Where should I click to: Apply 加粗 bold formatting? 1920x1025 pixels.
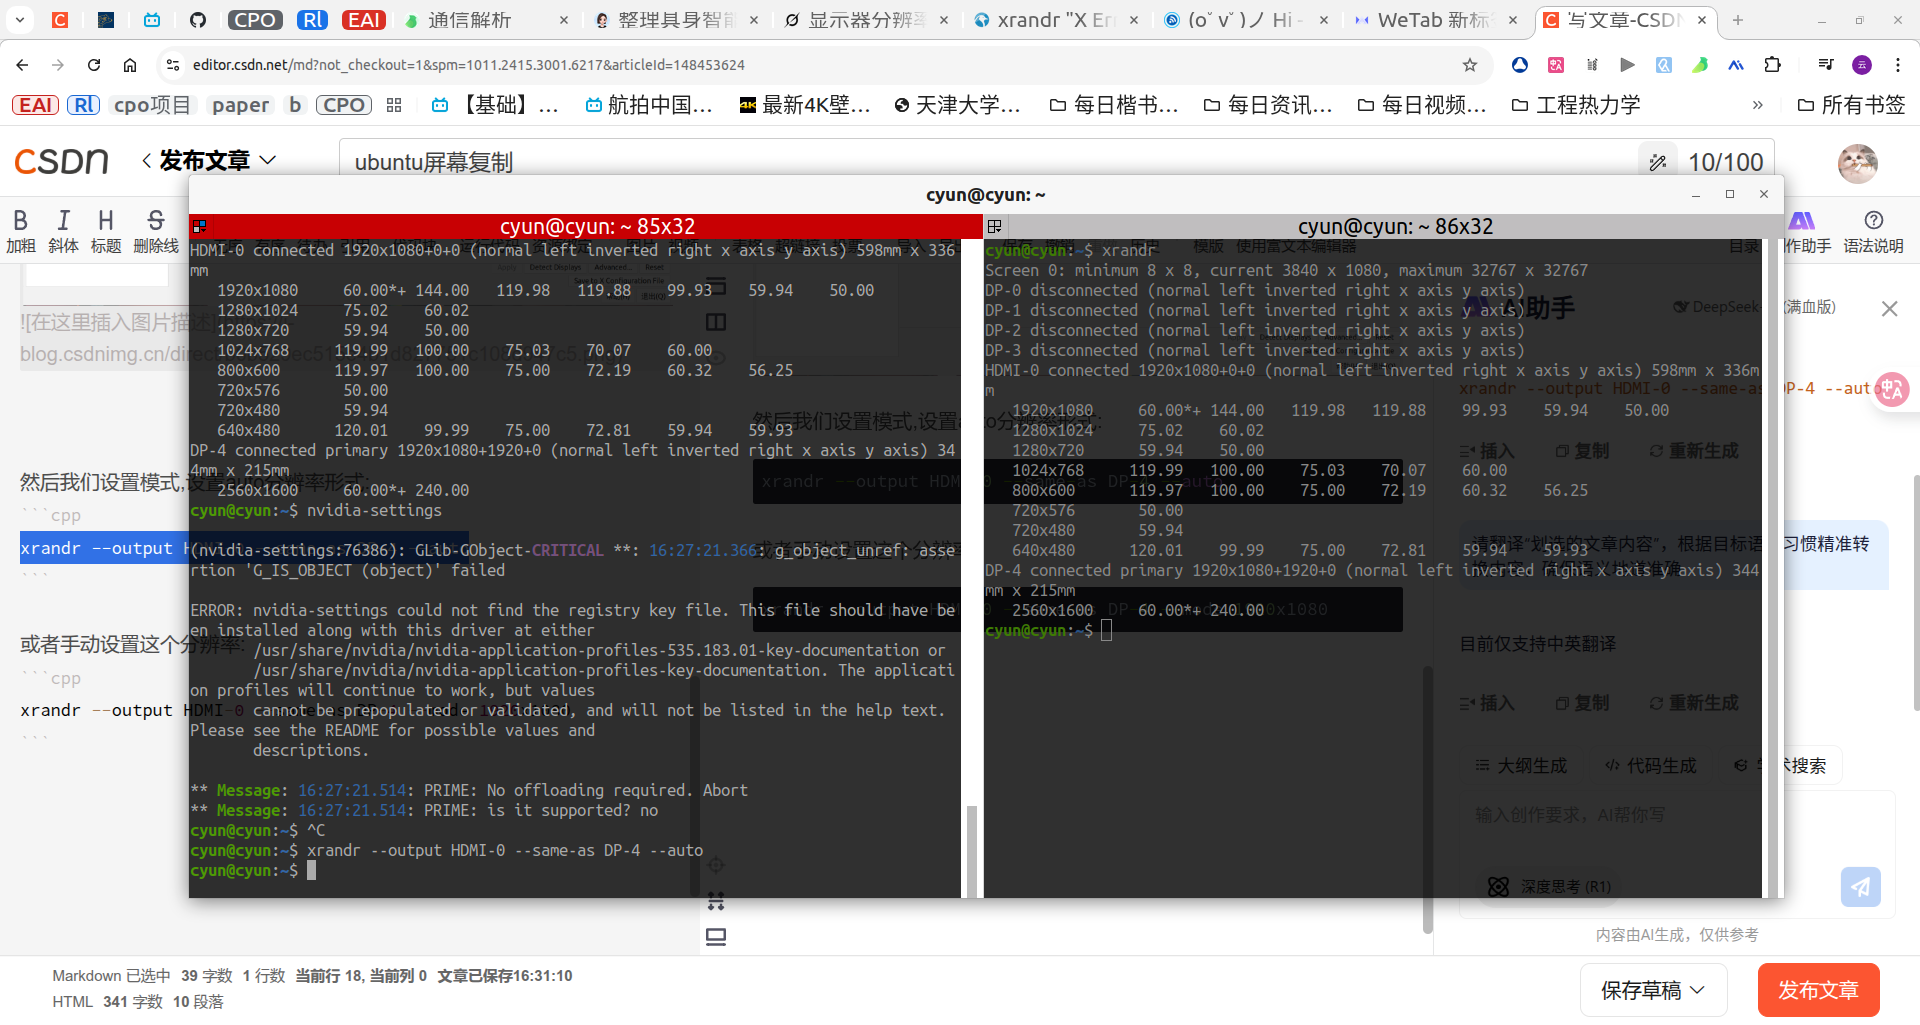pyautogui.click(x=21, y=231)
